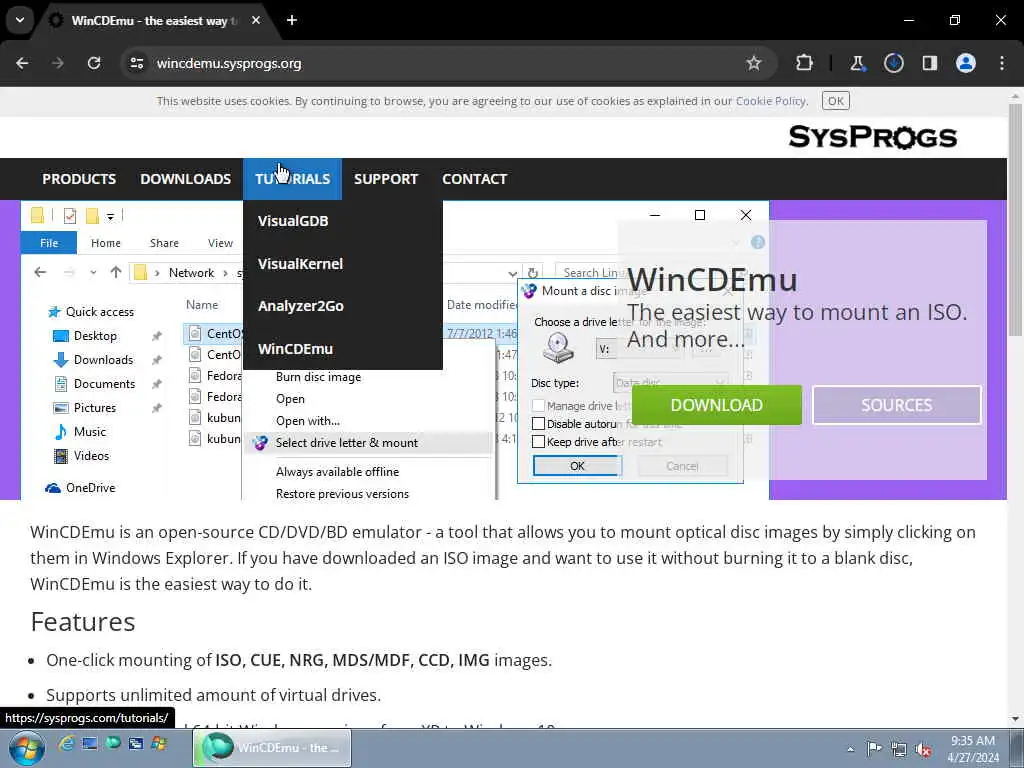1024x768 pixels.
Task: Bookmark this page with the star
Action: coord(754,63)
